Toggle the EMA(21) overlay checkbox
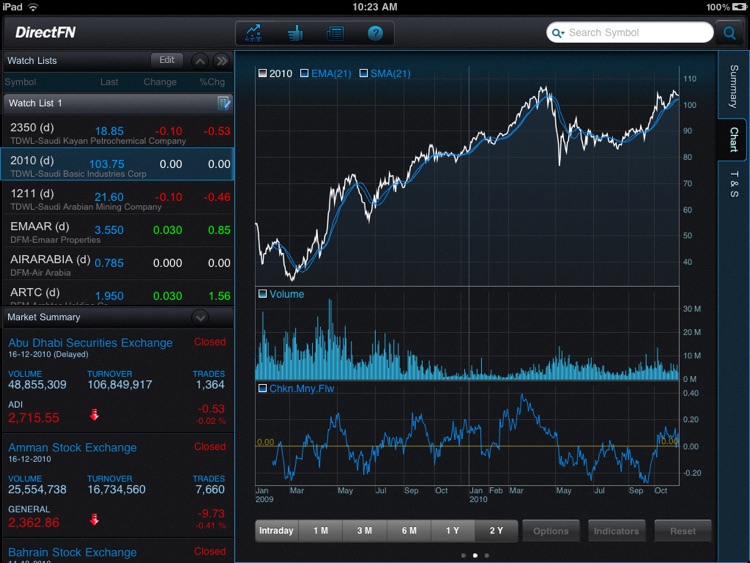The width and height of the screenshot is (750, 563). point(304,73)
